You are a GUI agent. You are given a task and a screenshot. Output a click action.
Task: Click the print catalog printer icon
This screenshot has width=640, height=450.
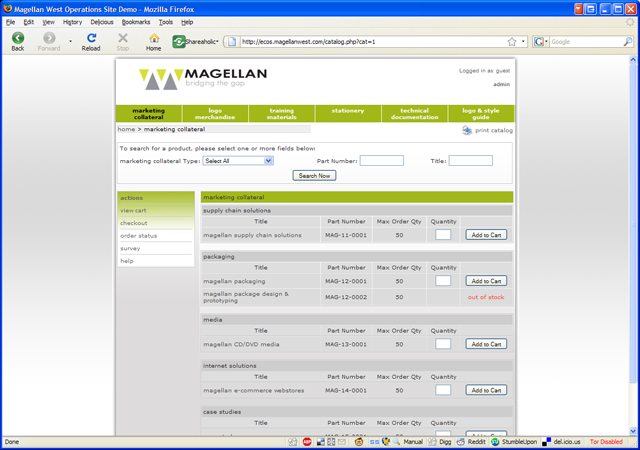point(467,130)
